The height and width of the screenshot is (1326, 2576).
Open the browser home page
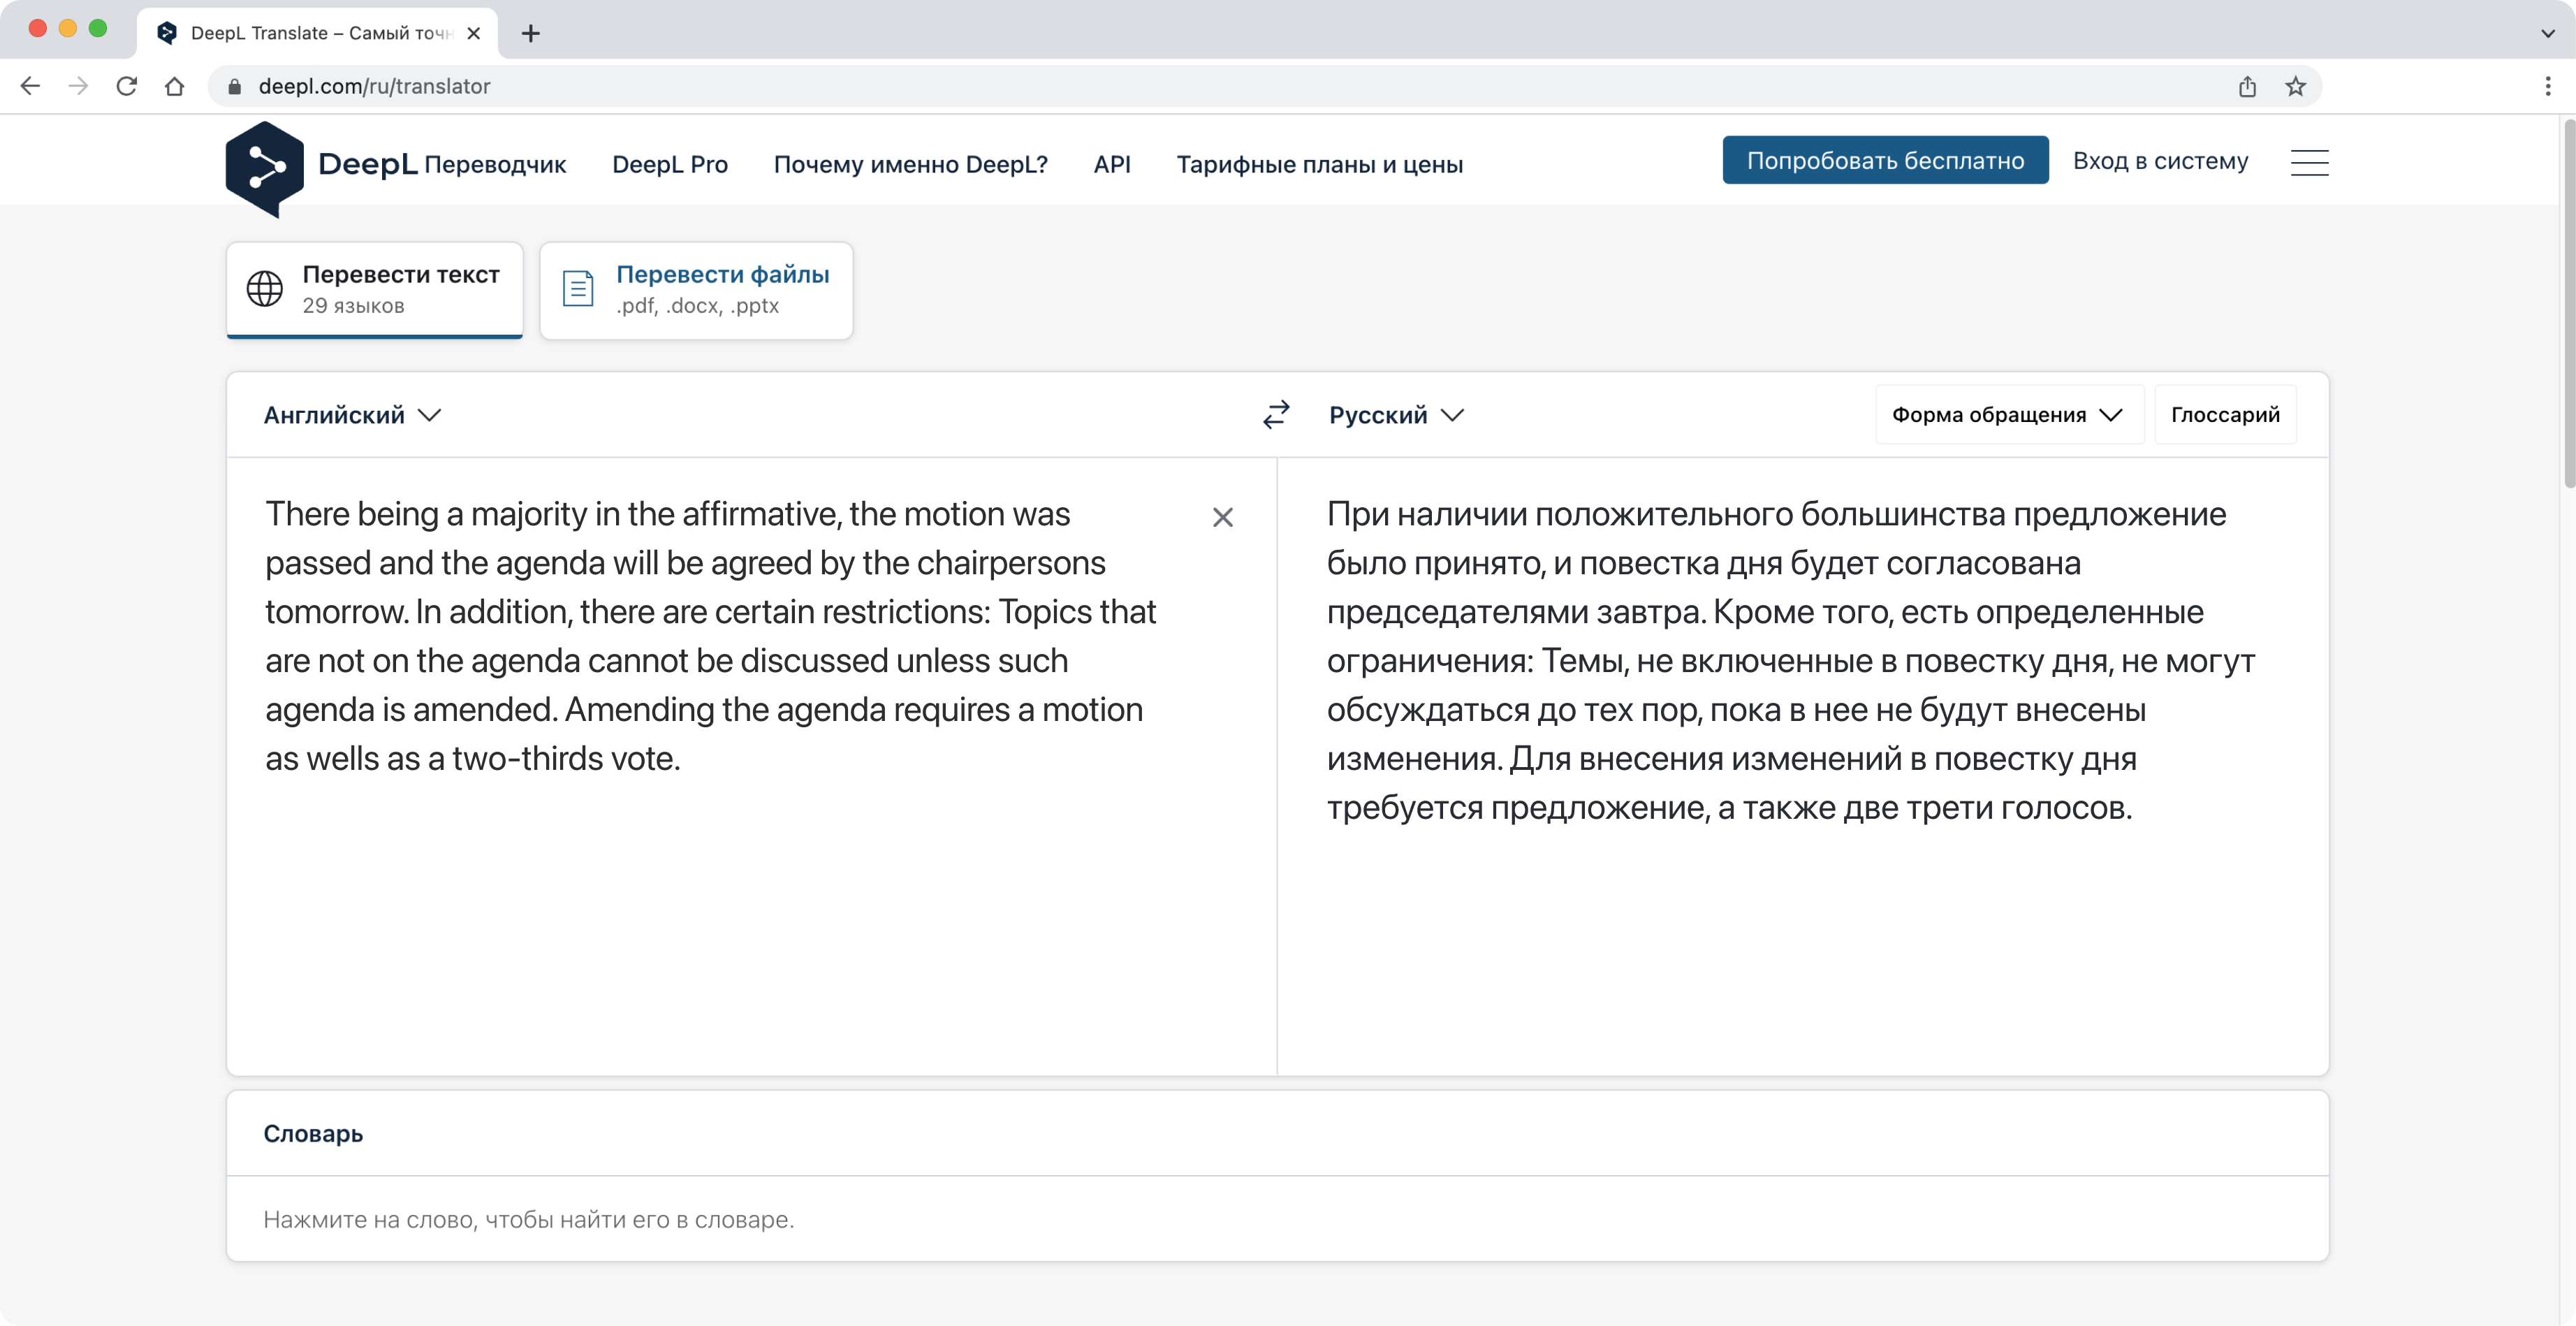pos(174,86)
